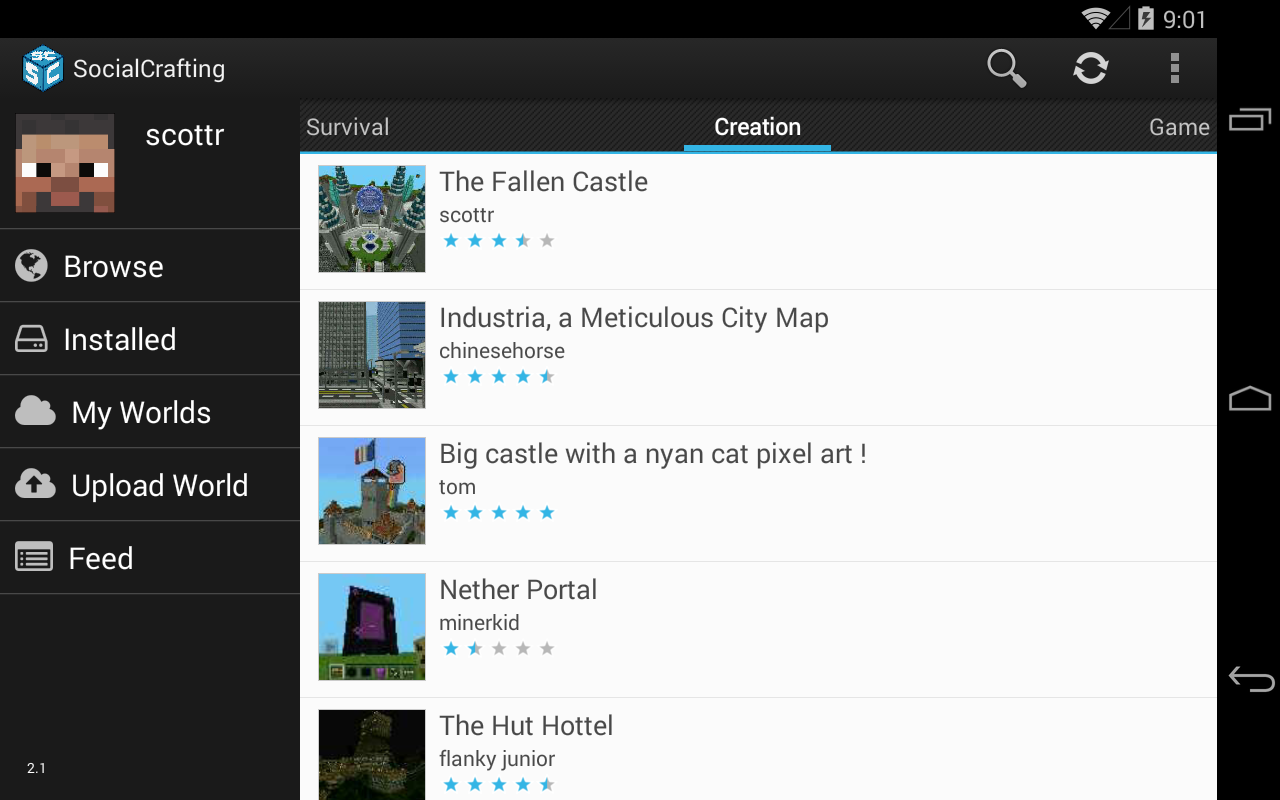Click author name chinesehorse
The image size is (1280, 800).
[x=502, y=351]
